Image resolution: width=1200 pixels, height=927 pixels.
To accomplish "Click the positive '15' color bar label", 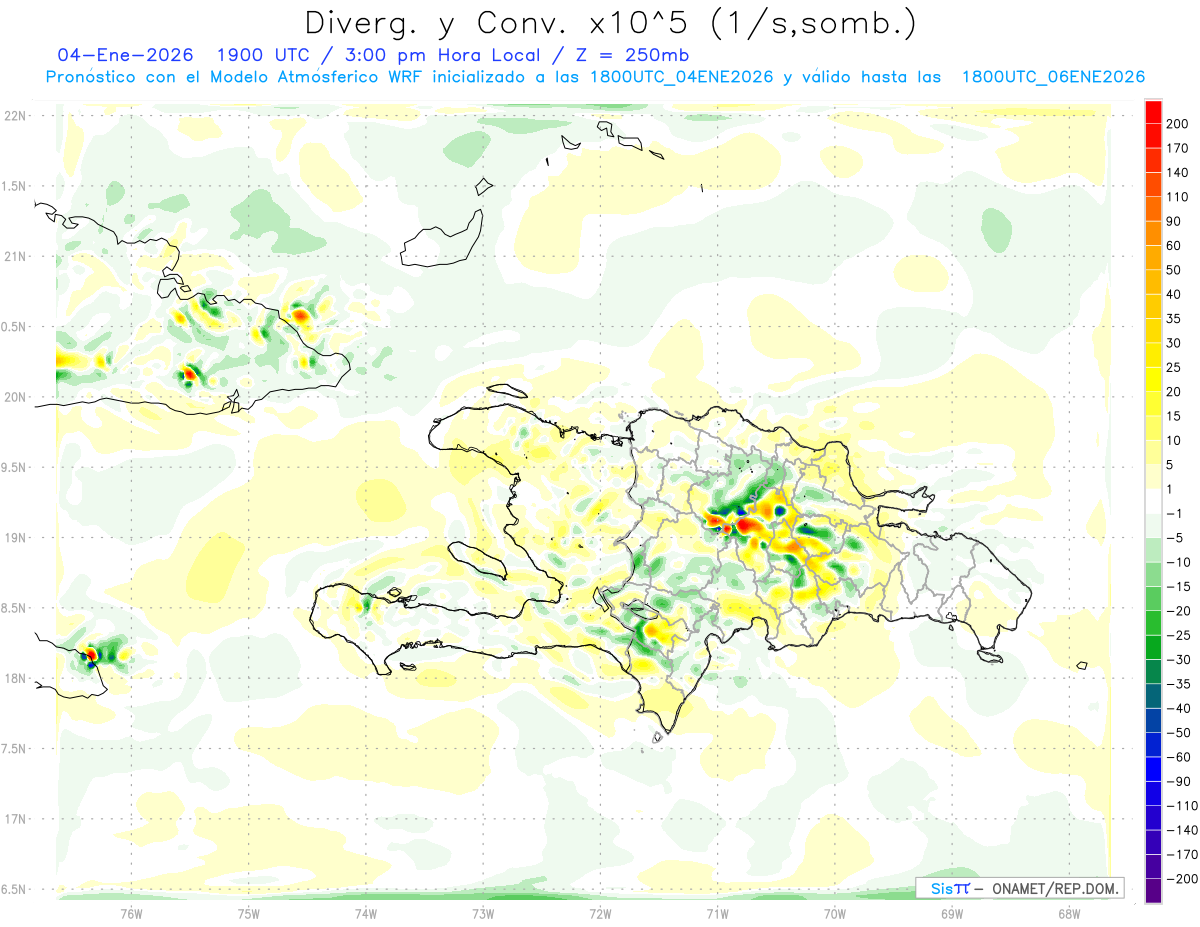I will point(1174,416).
